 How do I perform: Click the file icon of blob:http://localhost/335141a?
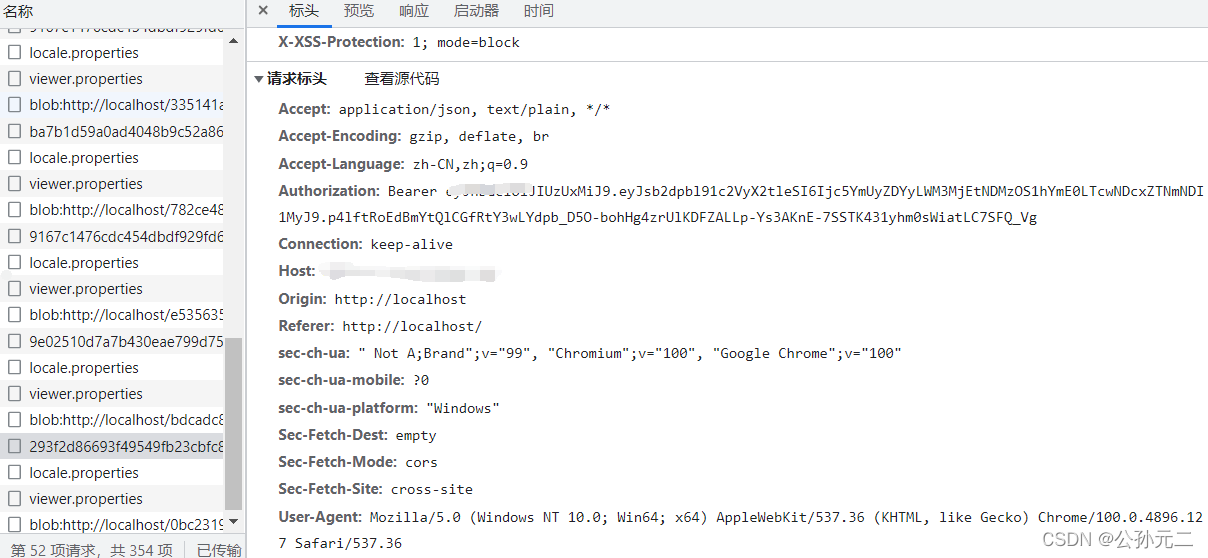[x=15, y=105]
